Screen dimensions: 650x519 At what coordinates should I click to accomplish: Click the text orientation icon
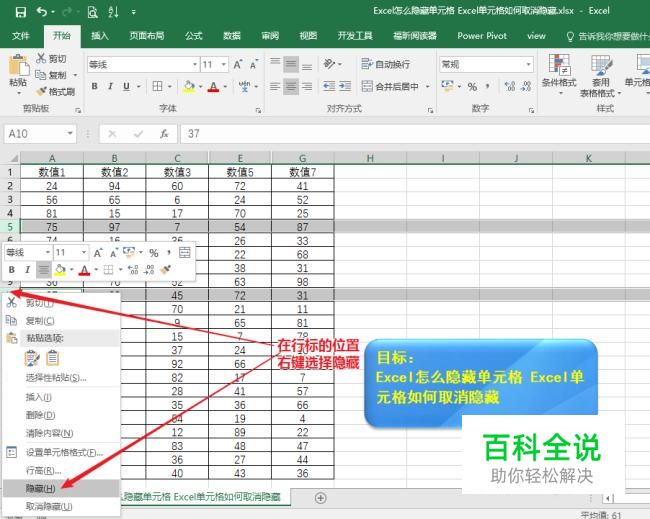tap(330, 64)
